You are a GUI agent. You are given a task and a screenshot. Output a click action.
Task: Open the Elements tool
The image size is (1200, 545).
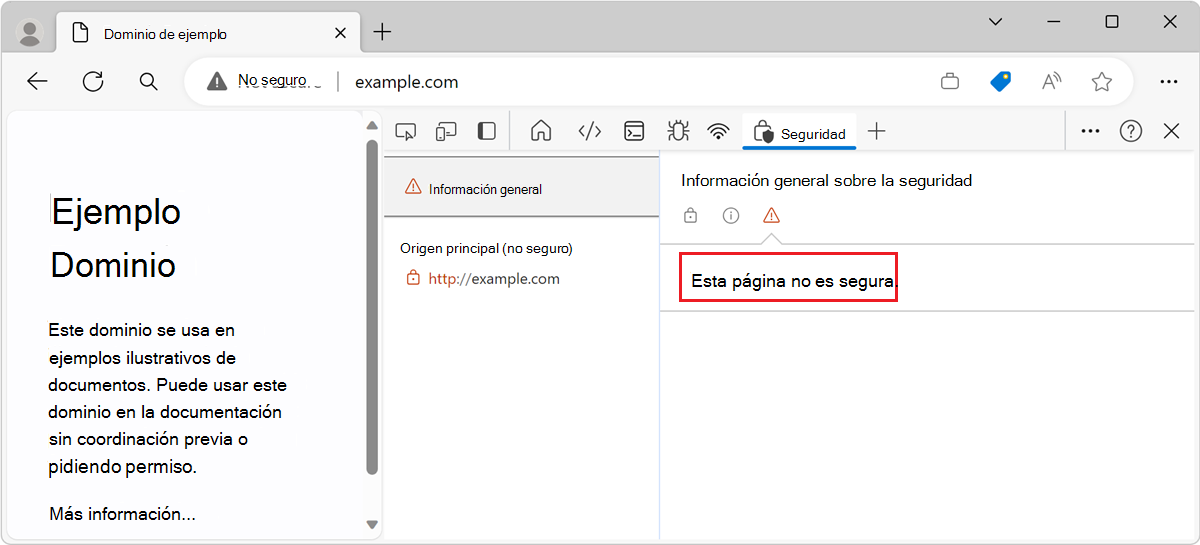click(590, 131)
